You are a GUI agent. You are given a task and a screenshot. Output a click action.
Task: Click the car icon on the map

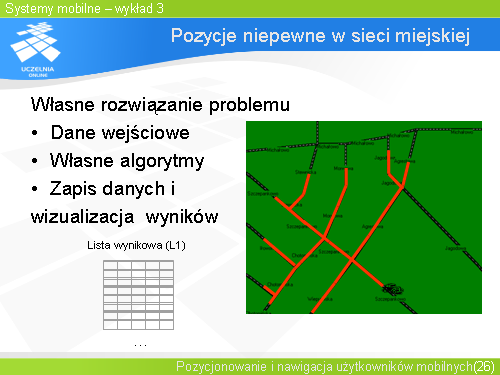(393, 289)
